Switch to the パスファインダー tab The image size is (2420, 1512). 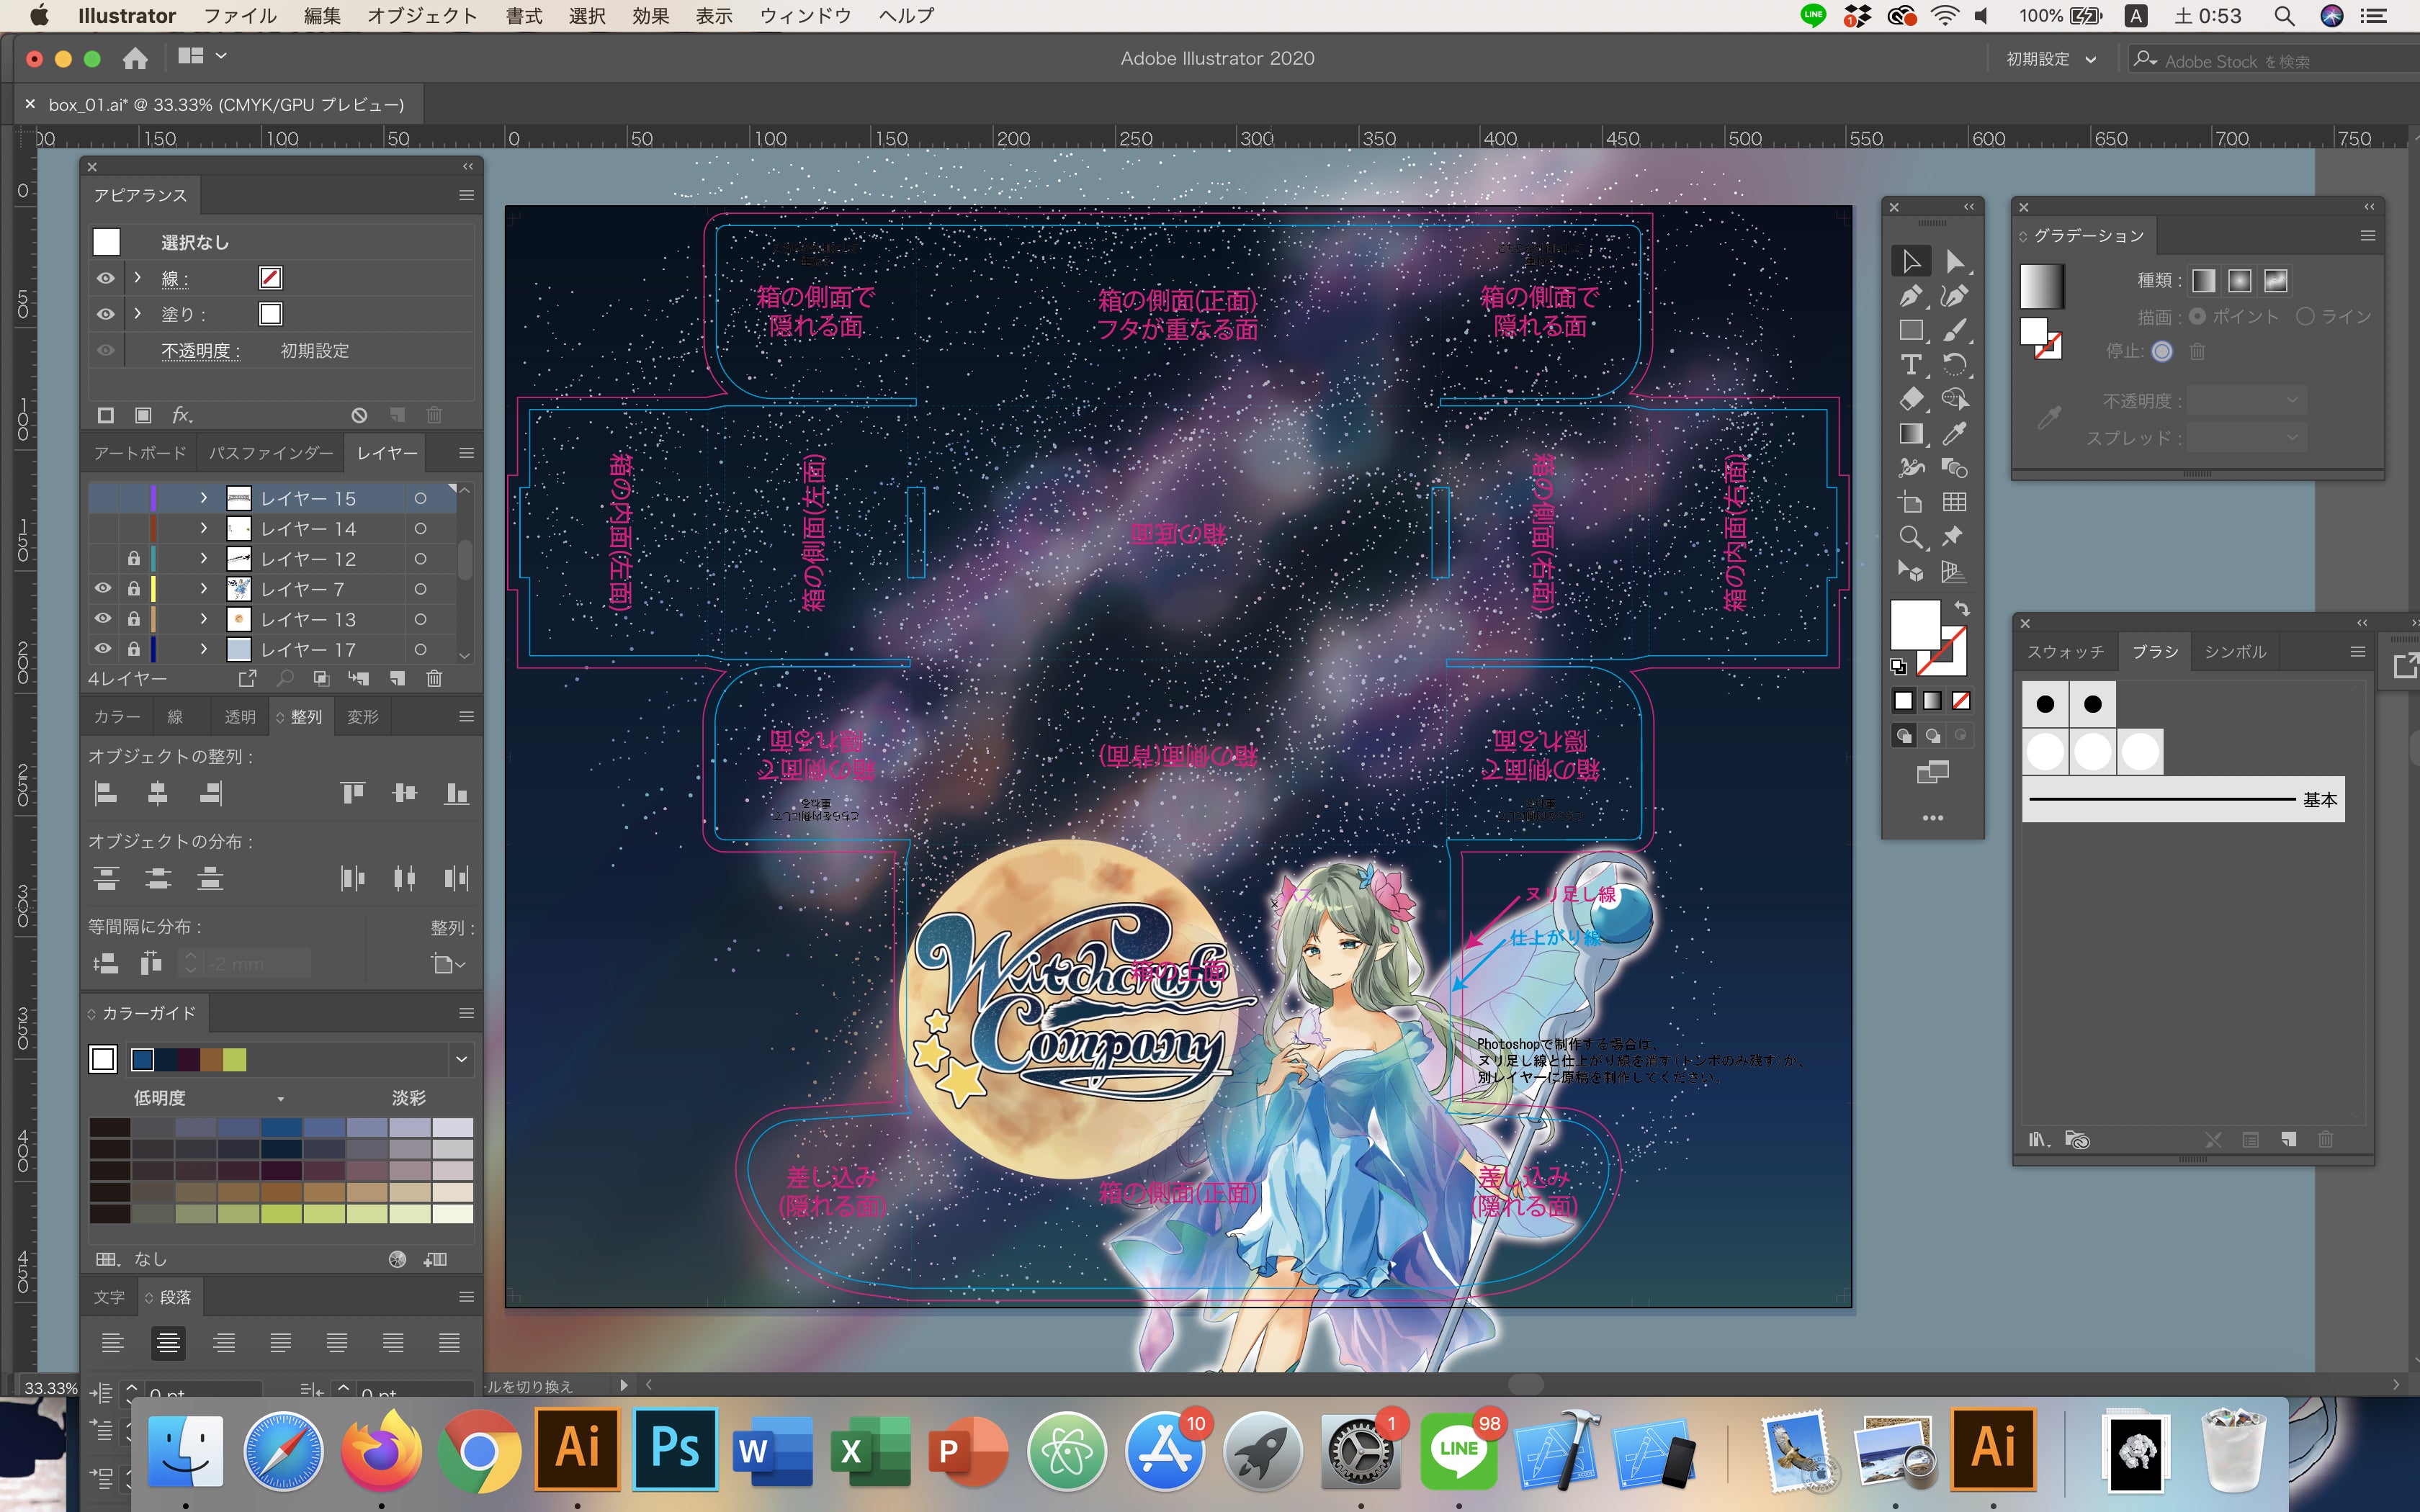[270, 453]
